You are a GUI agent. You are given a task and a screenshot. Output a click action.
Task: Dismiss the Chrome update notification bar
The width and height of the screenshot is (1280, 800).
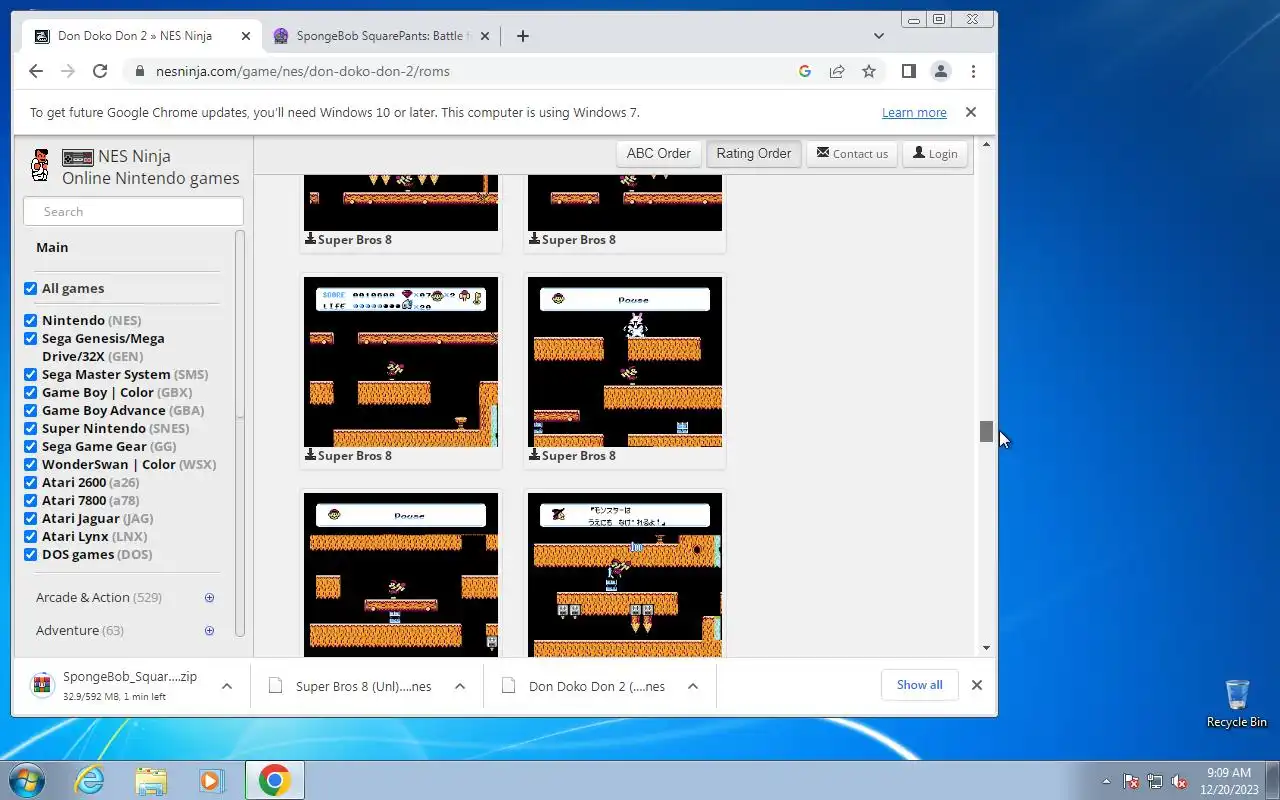tap(971, 112)
